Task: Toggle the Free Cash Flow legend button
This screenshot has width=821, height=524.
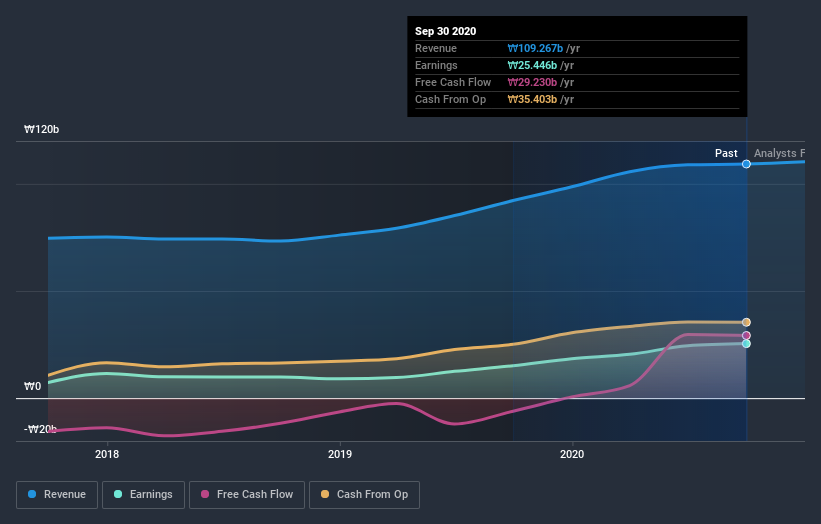Action: click(247, 495)
